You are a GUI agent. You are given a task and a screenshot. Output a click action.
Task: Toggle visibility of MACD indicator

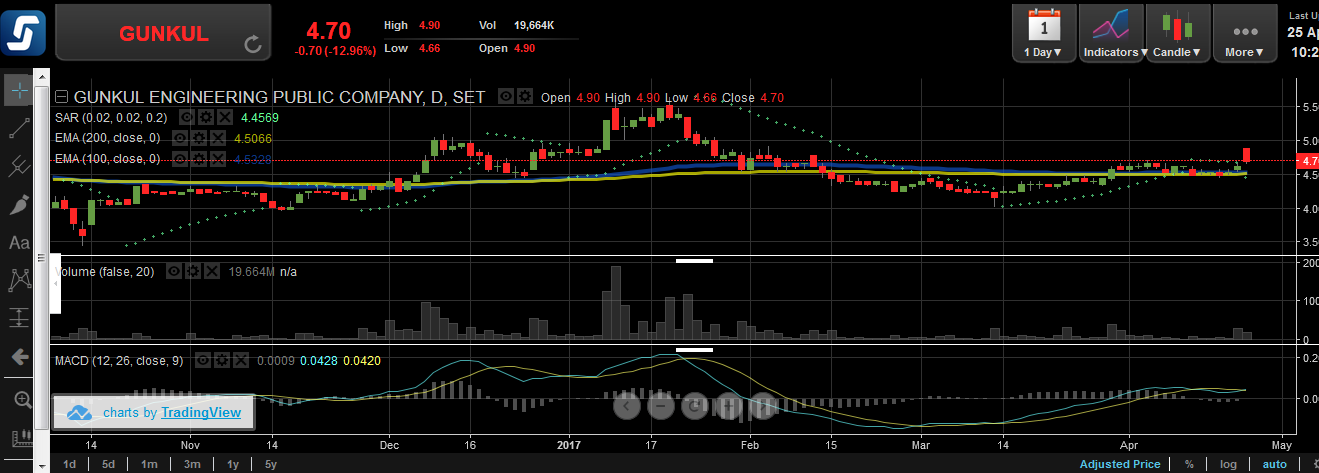pos(201,360)
